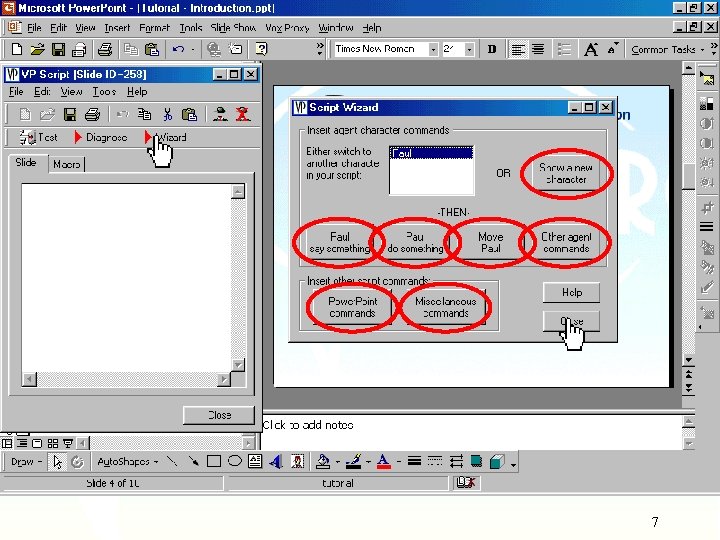Screen dimensions: 720x540
Task: Select the Line drawing tool
Action: click(x=172, y=461)
